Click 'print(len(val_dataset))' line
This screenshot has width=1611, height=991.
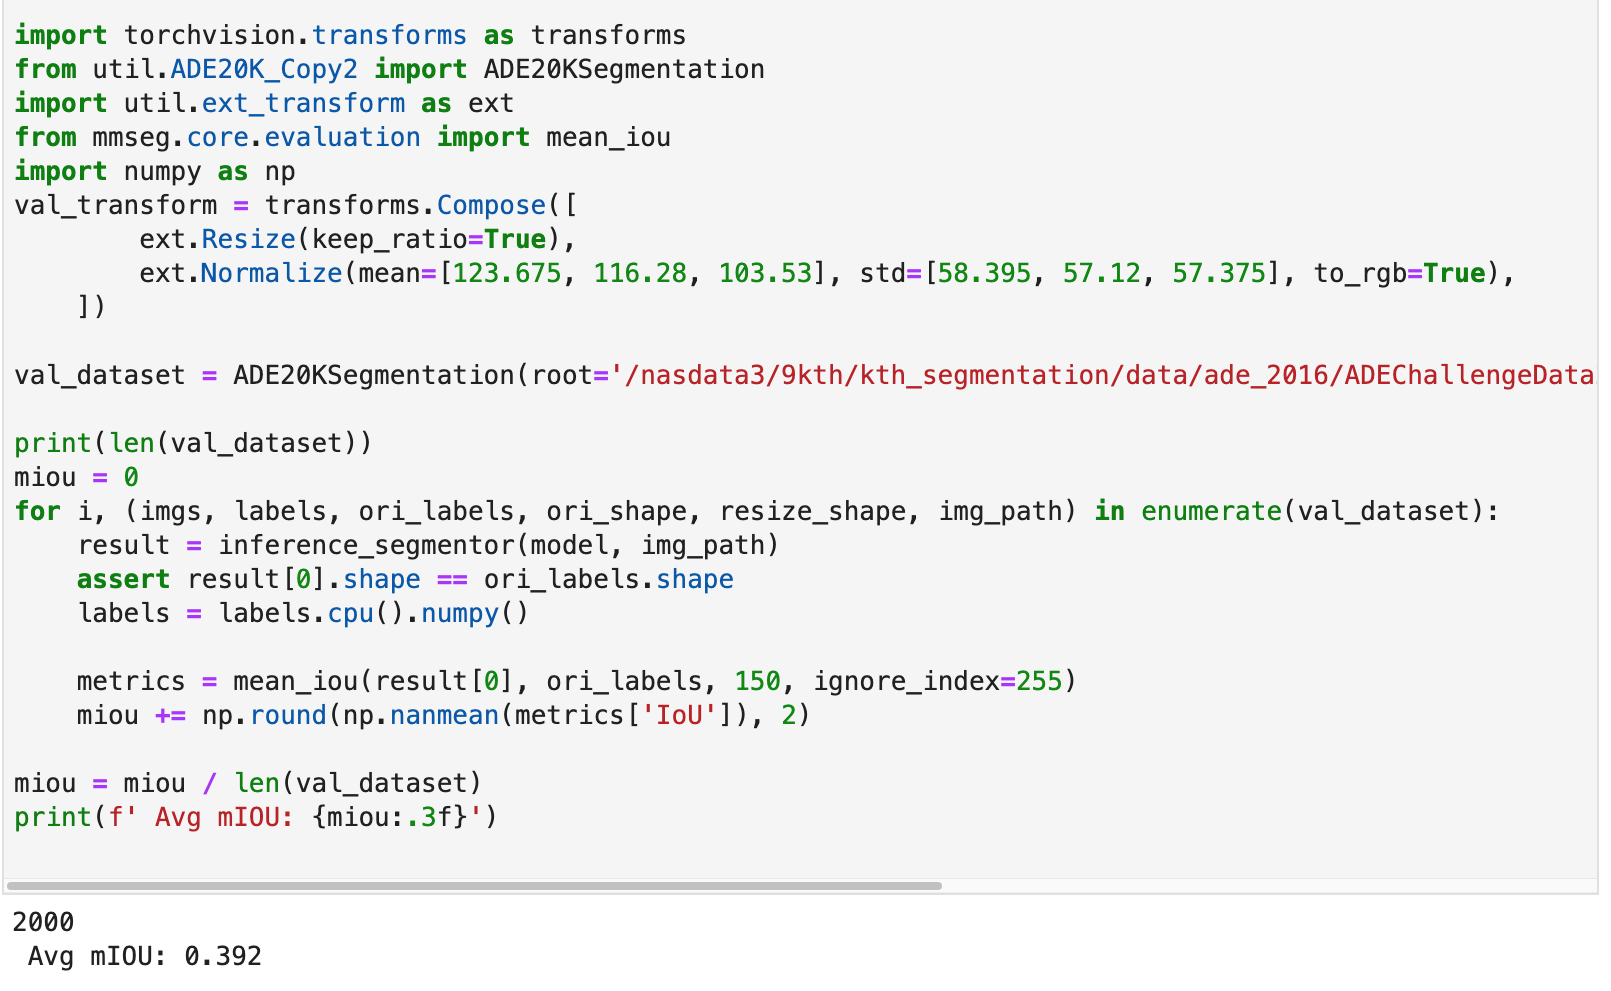pos(193,443)
